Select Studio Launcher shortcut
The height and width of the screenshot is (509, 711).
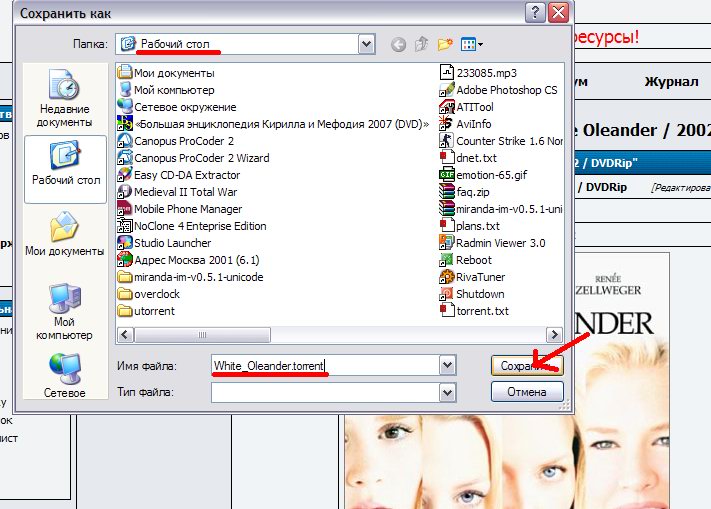[x=164, y=243]
